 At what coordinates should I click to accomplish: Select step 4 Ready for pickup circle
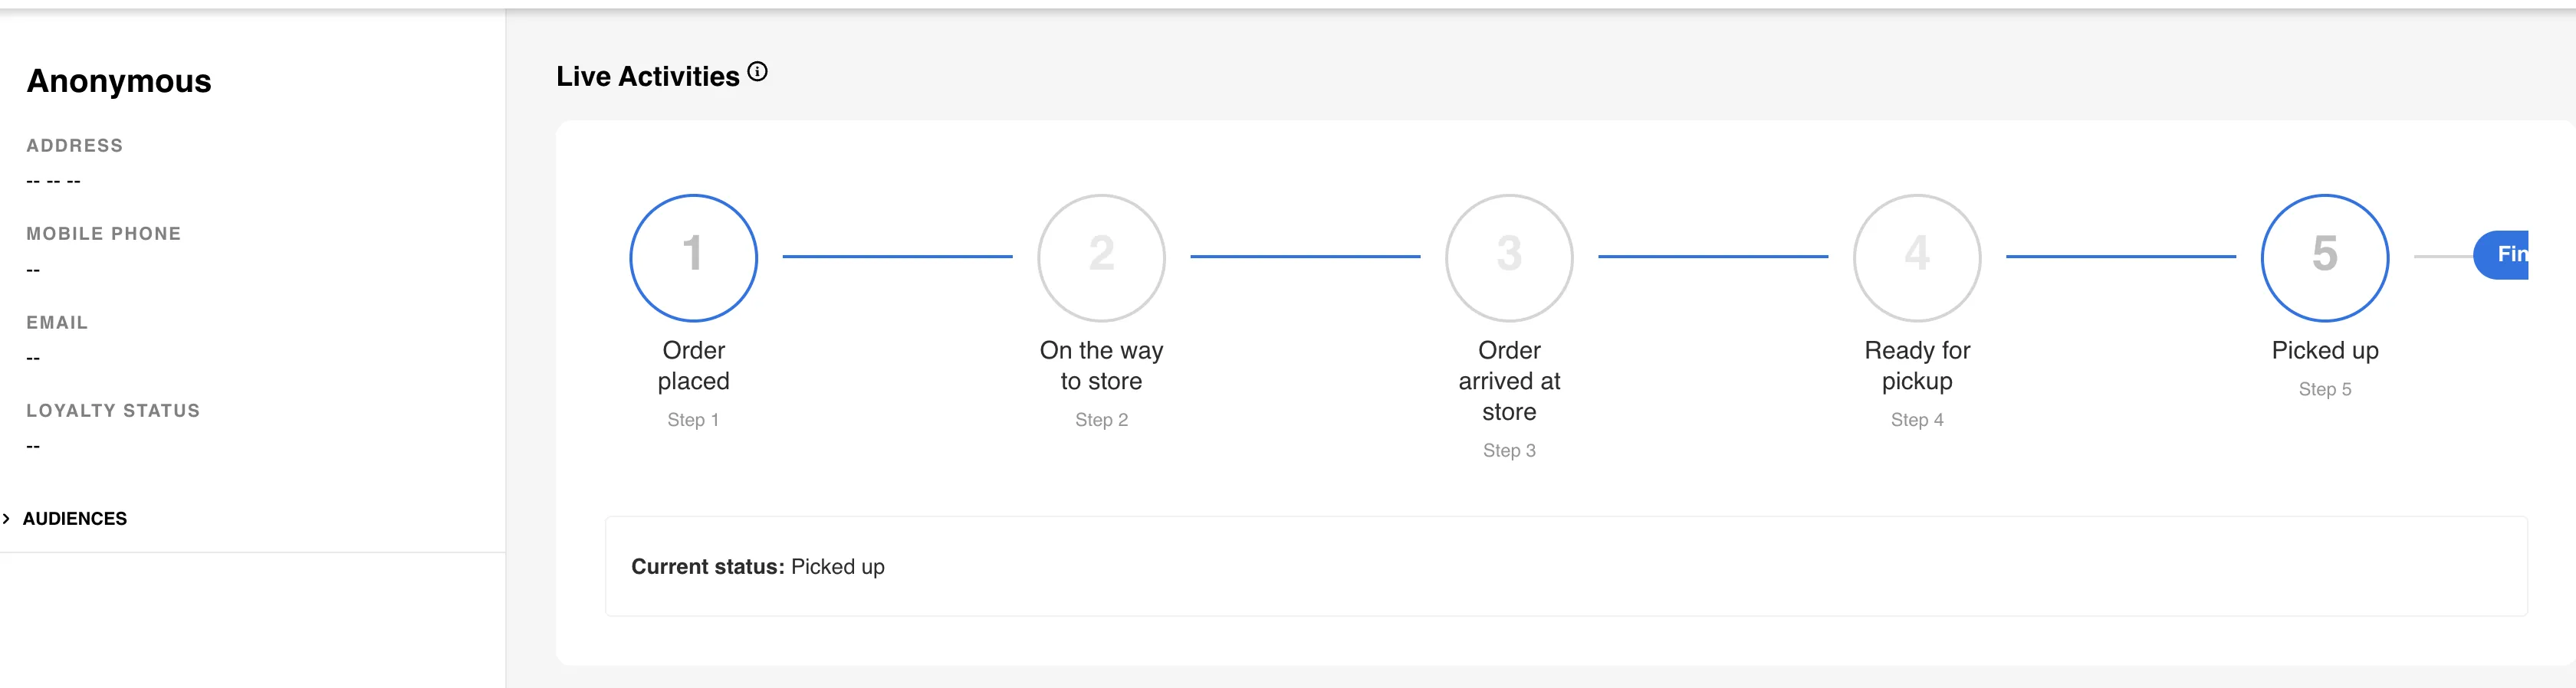coord(1917,257)
